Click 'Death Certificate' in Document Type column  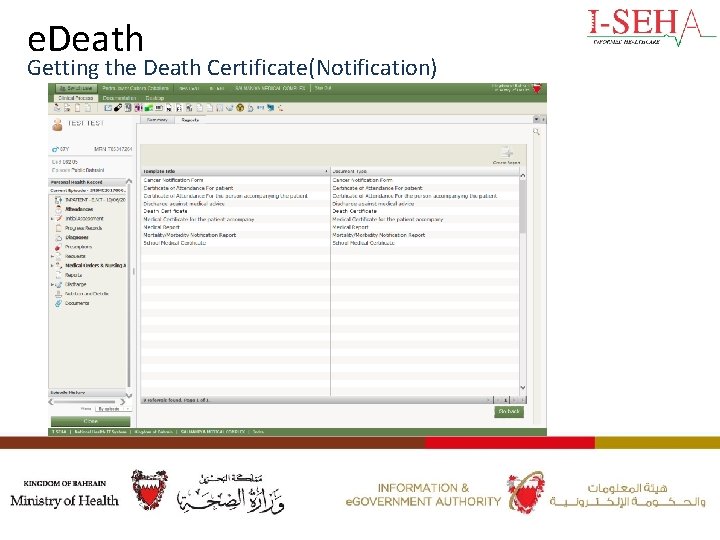click(354, 211)
